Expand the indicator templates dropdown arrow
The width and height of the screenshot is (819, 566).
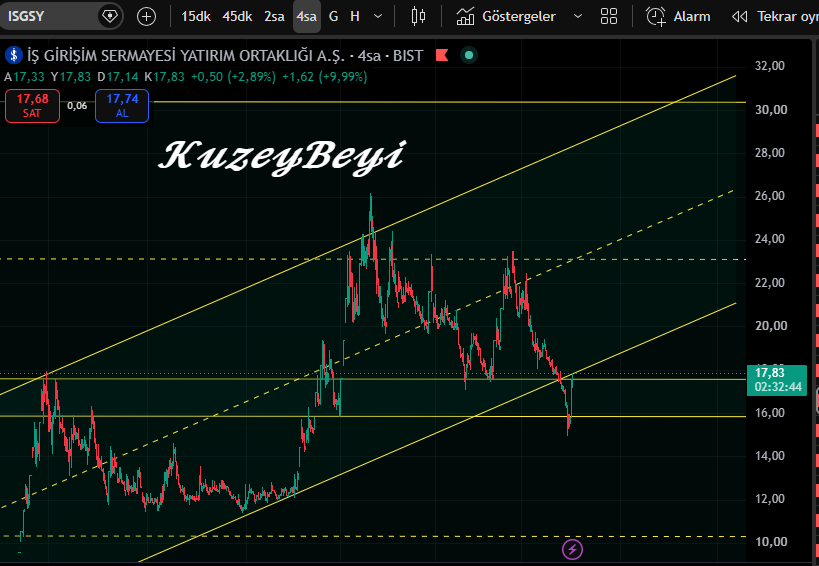(x=578, y=17)
